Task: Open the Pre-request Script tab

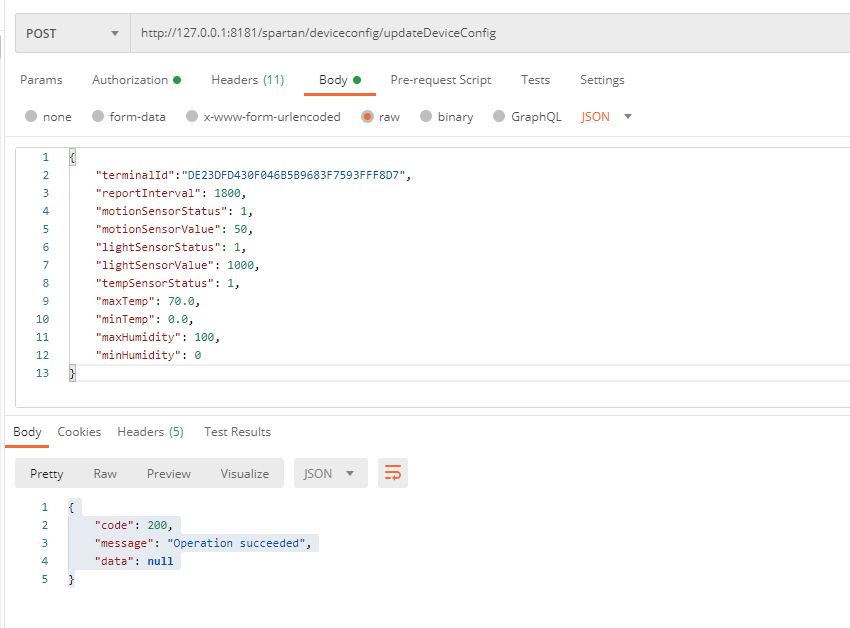Action: click(x=440, y=80)
